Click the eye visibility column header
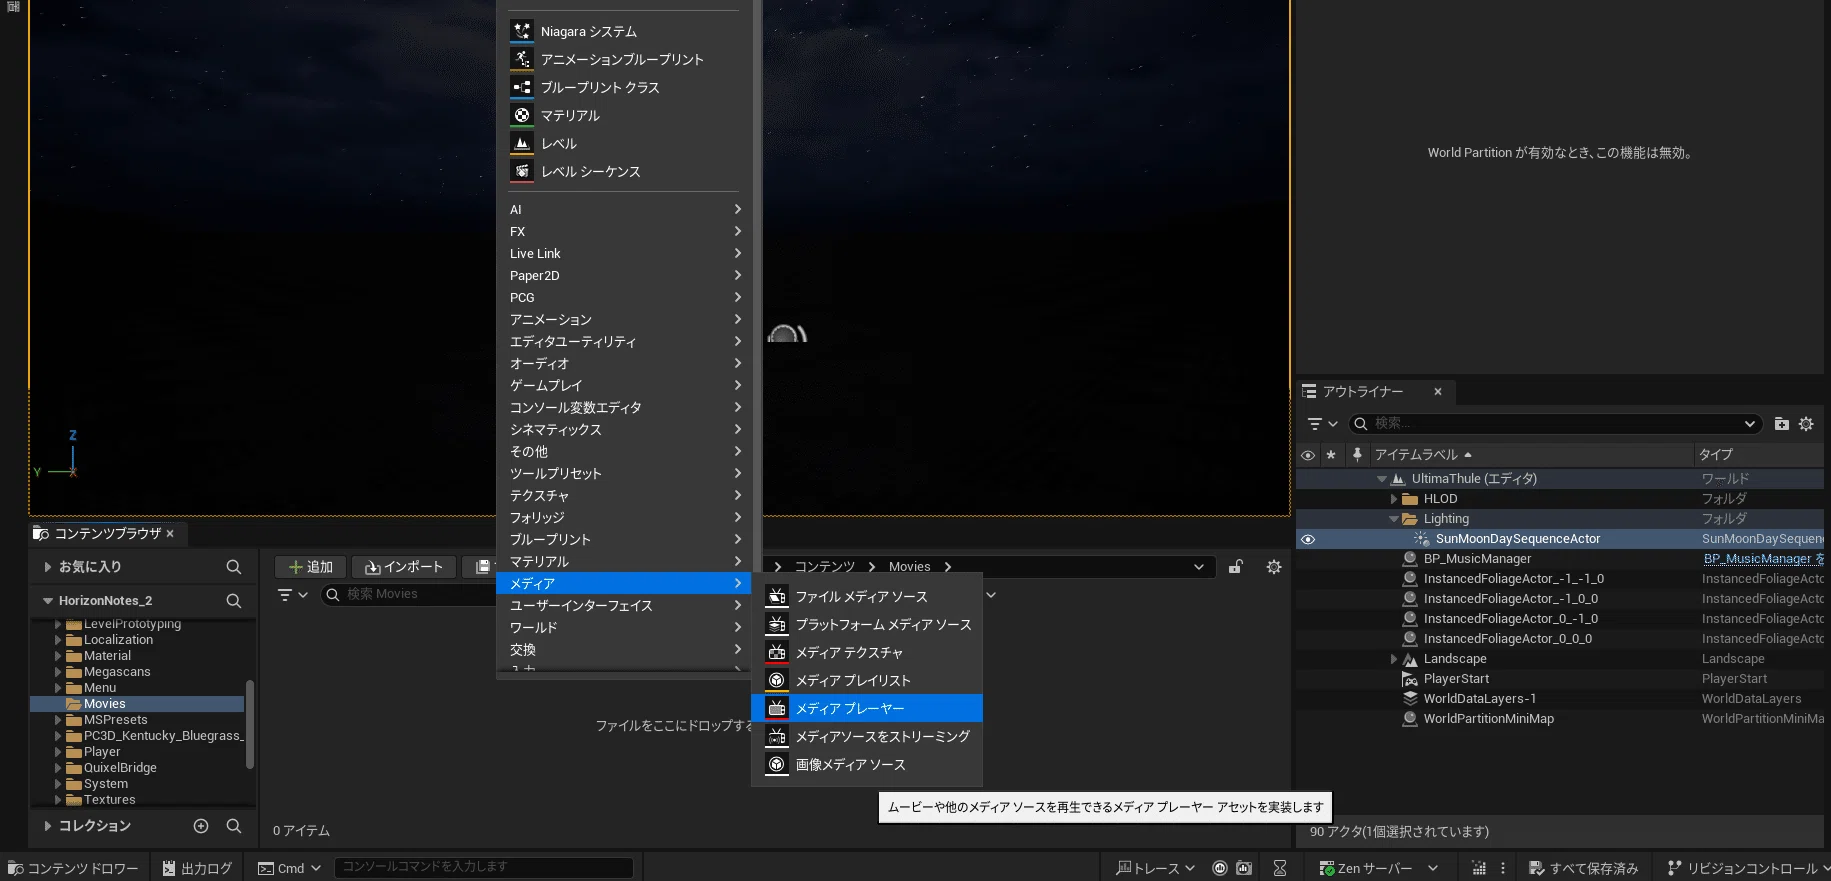Screen dimensions: 1831x881 click(1308, 455)
